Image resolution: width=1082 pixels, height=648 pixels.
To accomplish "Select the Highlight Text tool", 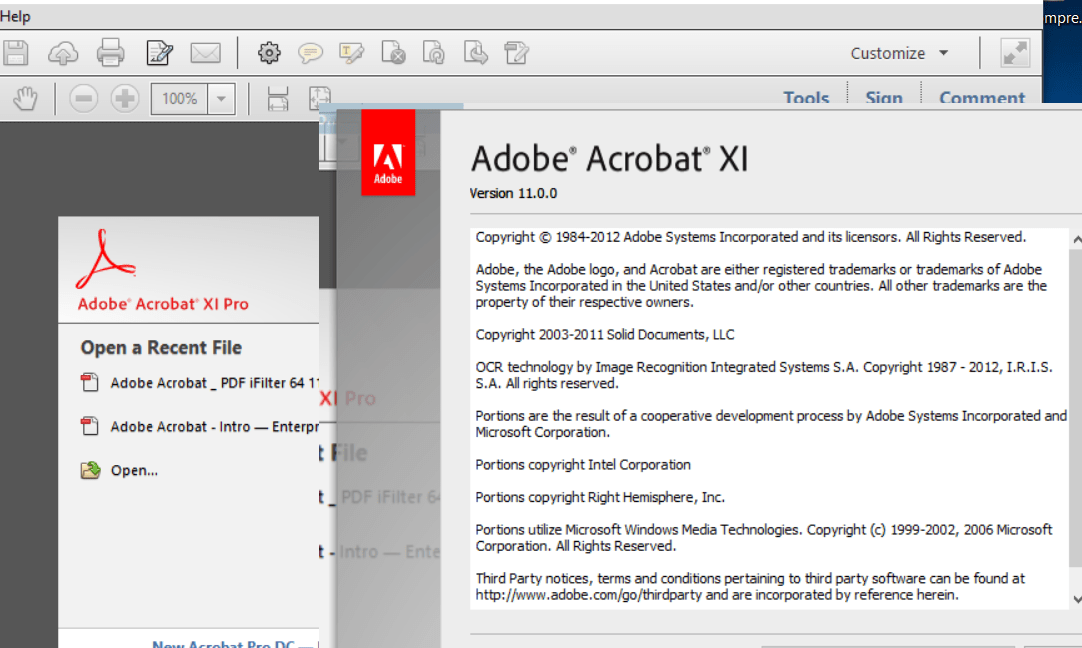I will (x=351, y=52).
